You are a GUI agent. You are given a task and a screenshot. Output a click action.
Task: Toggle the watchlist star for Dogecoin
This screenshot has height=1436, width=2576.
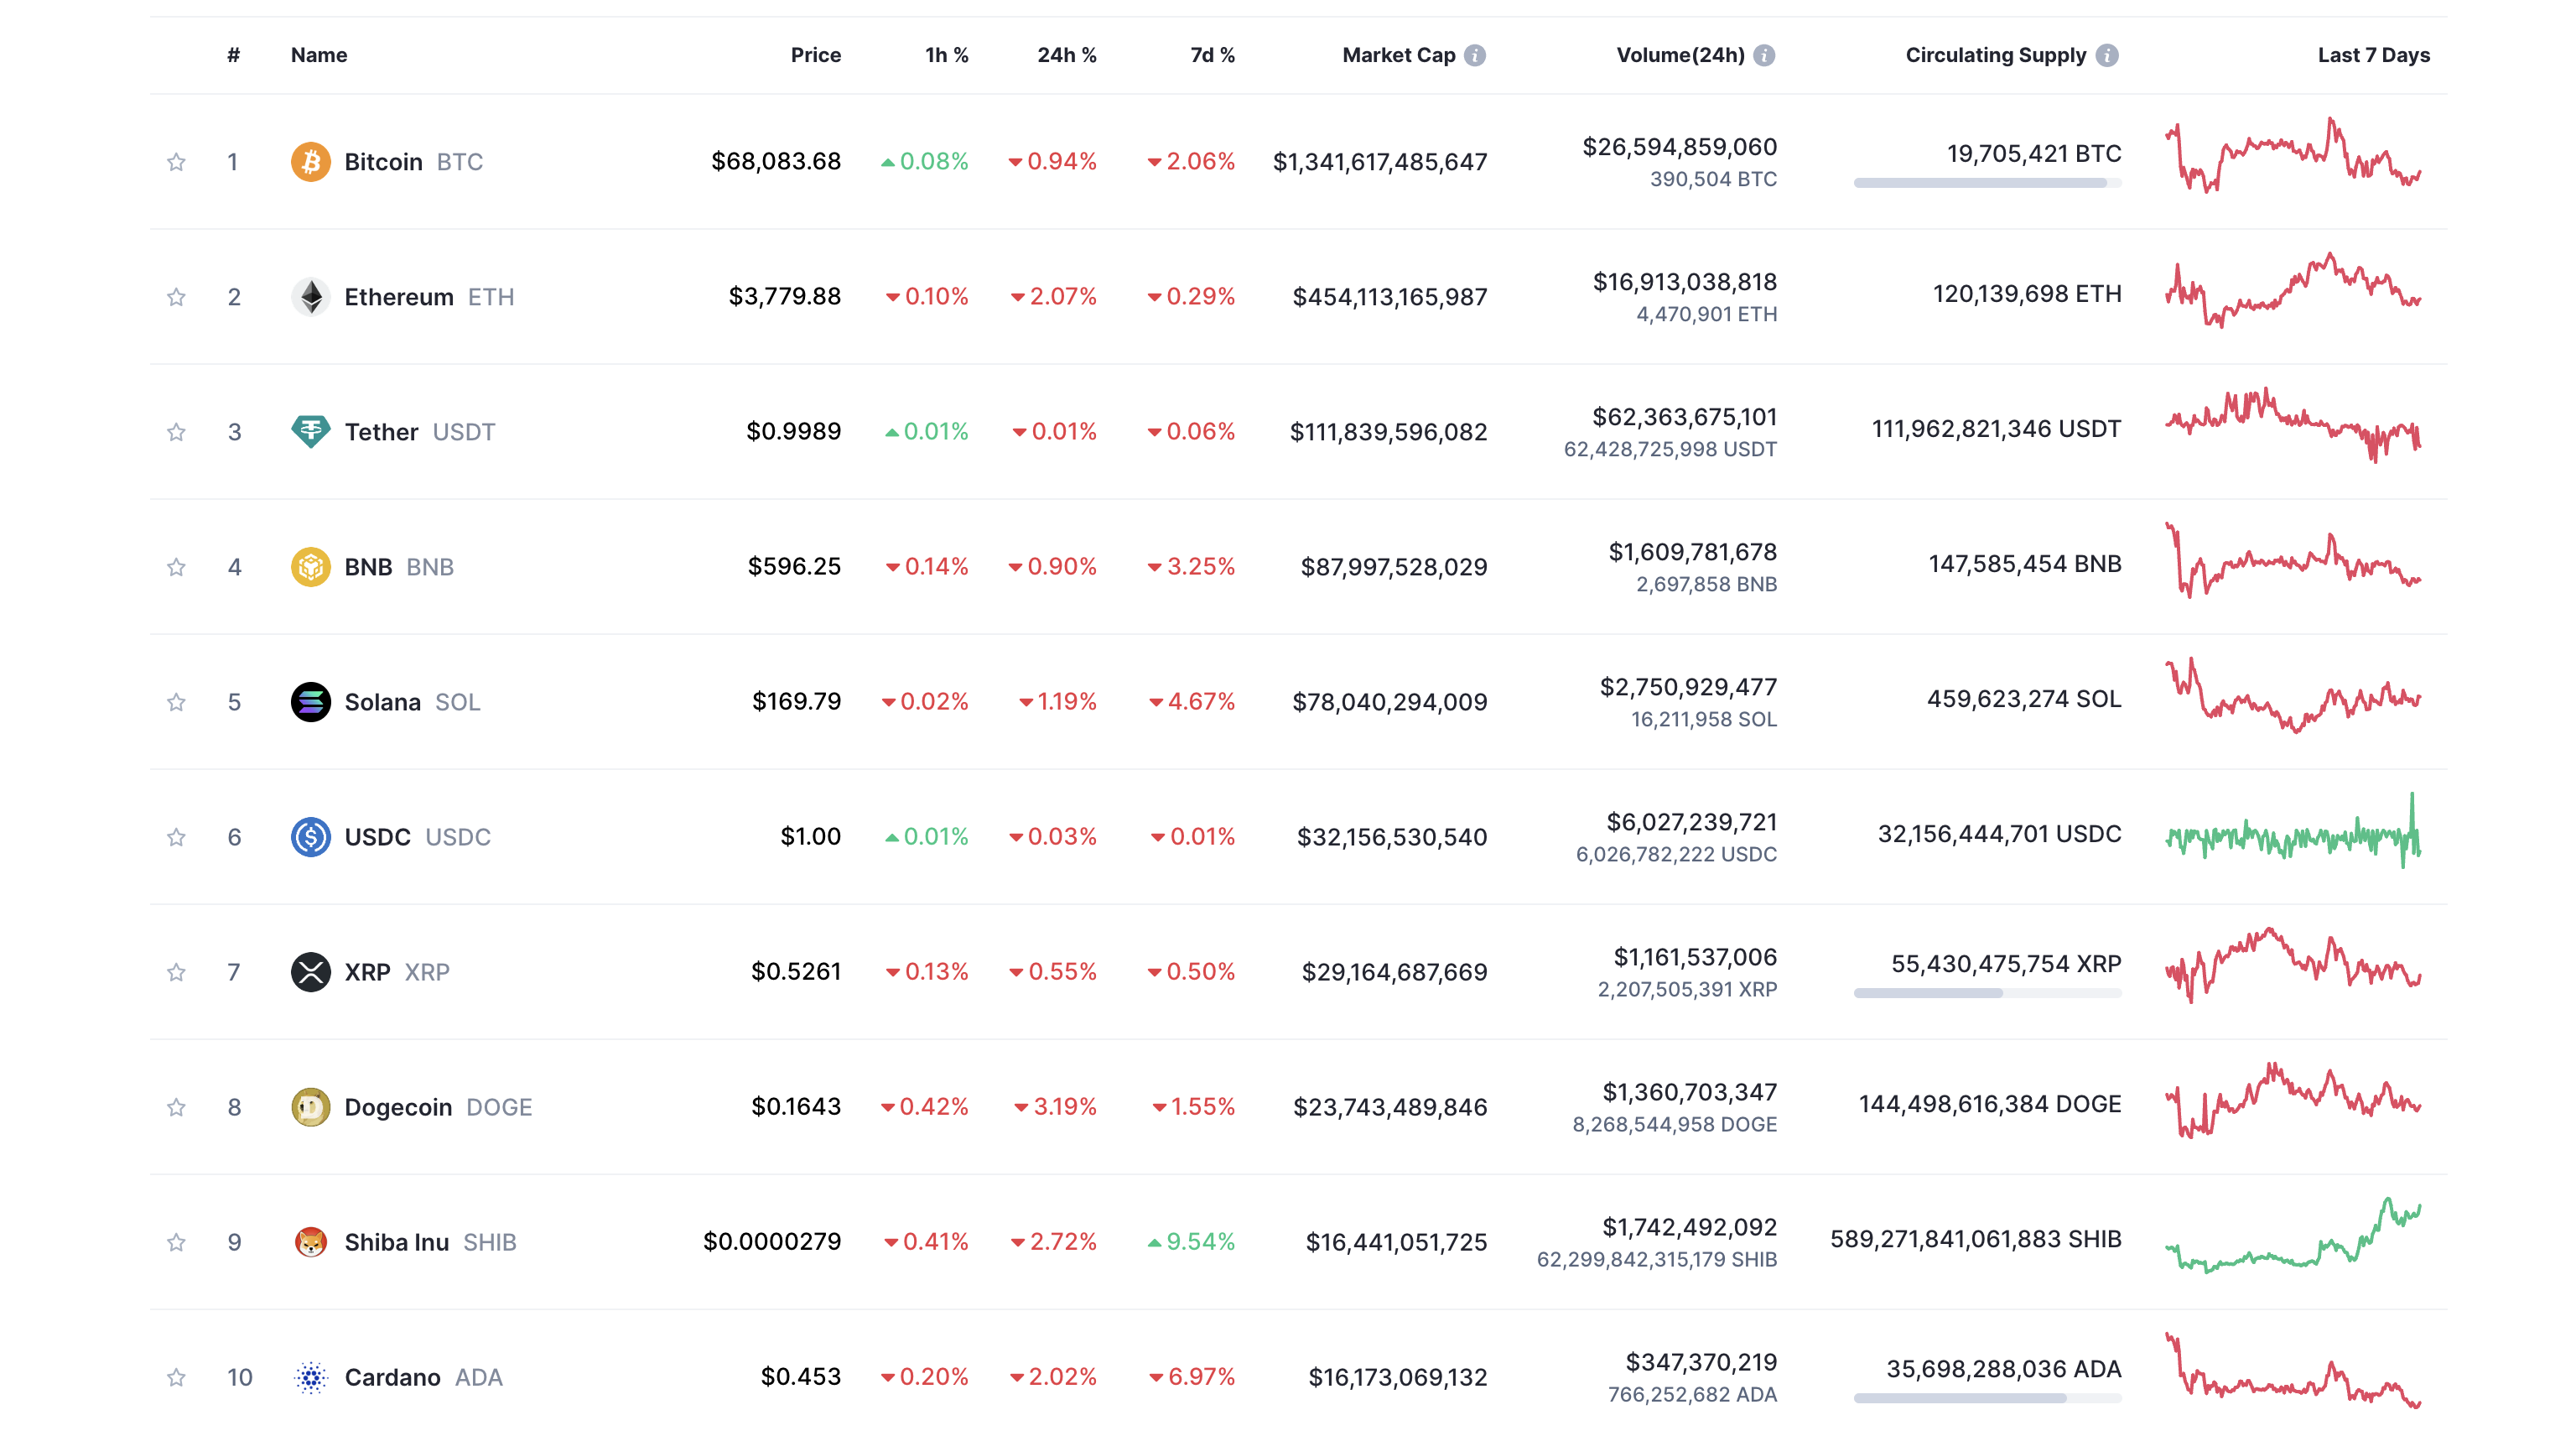176,1106
